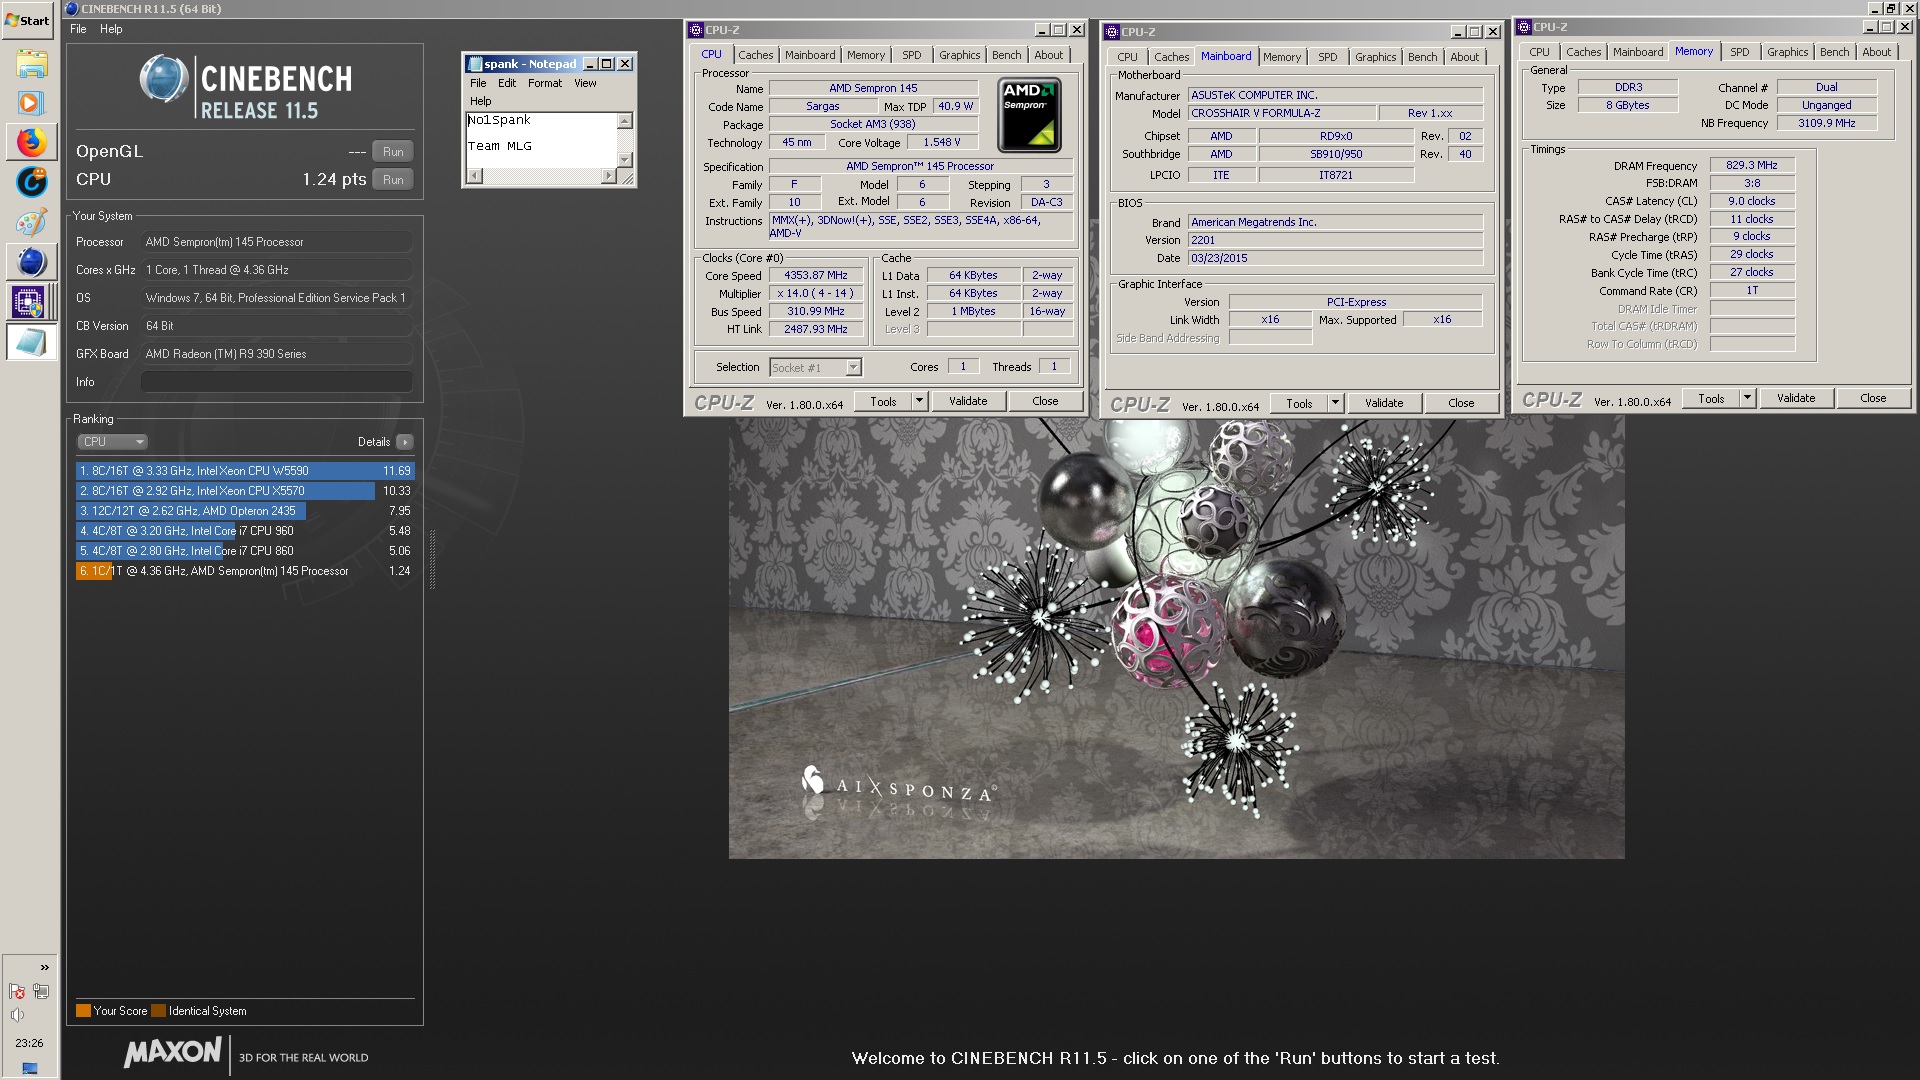This screenshot has width=1920, height=1080.
Task: Click the Core Speed 4353.87 MHz value
Action: 815,276
